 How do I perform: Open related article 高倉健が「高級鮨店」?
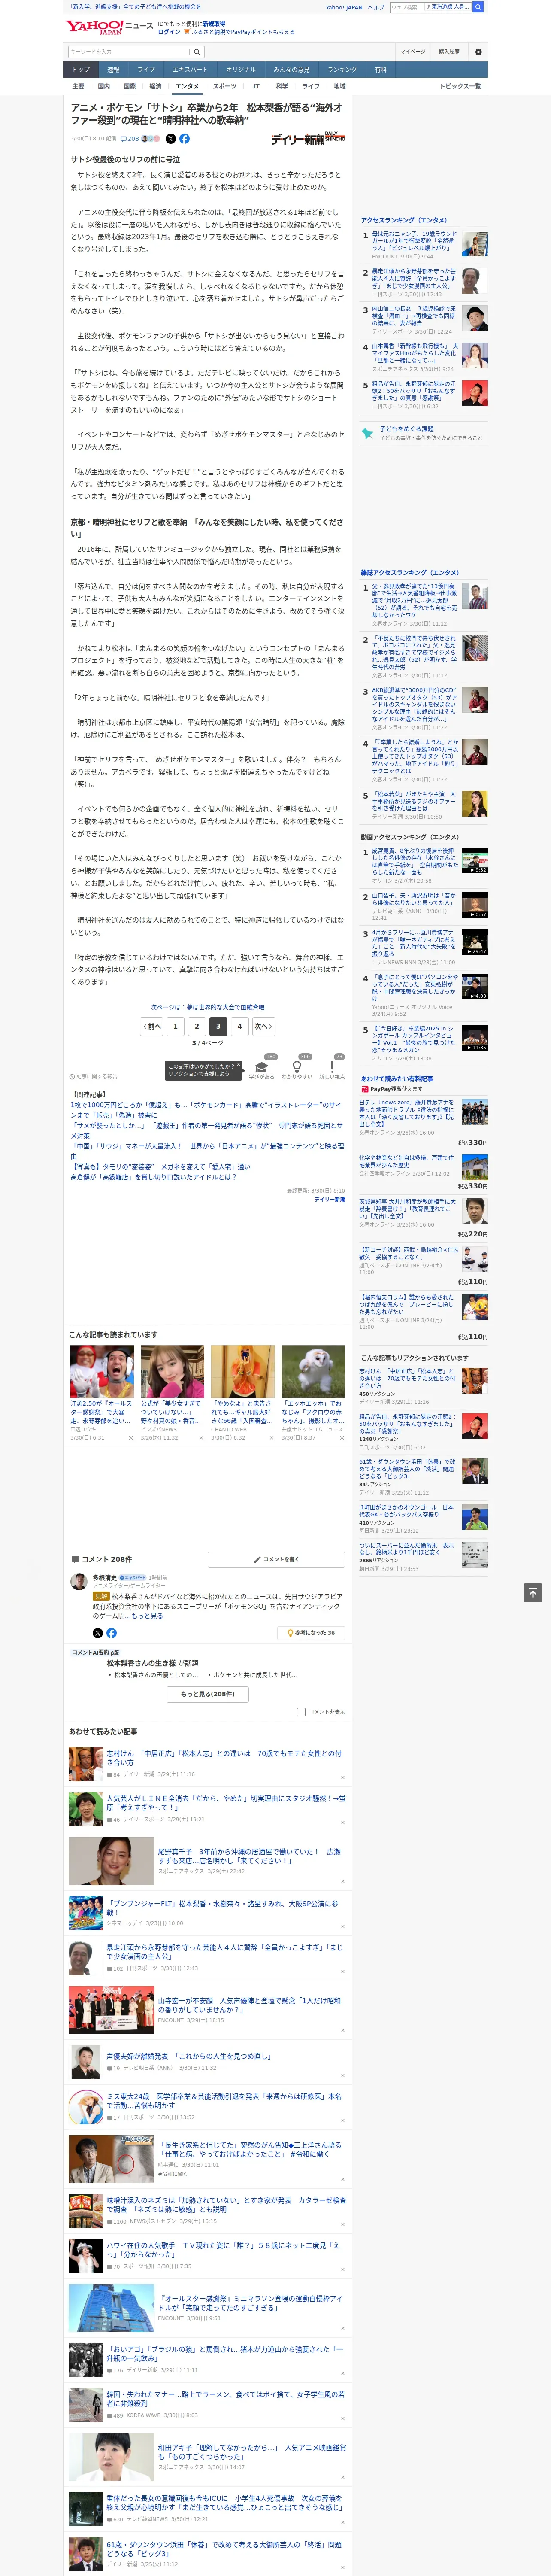(153, 1177)
